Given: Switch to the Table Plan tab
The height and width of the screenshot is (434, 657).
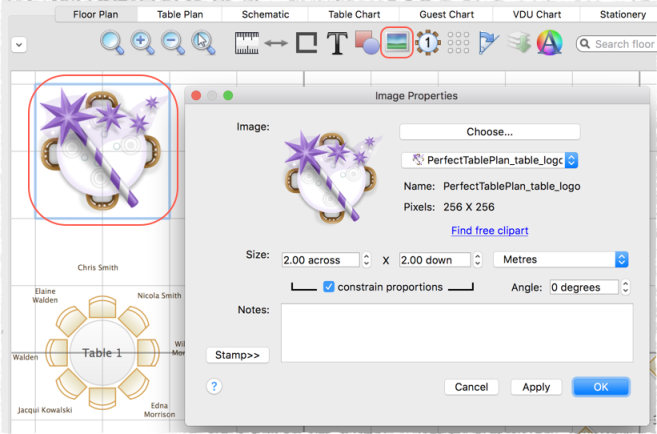Looking at the screenshot, I should pos(180,14).
